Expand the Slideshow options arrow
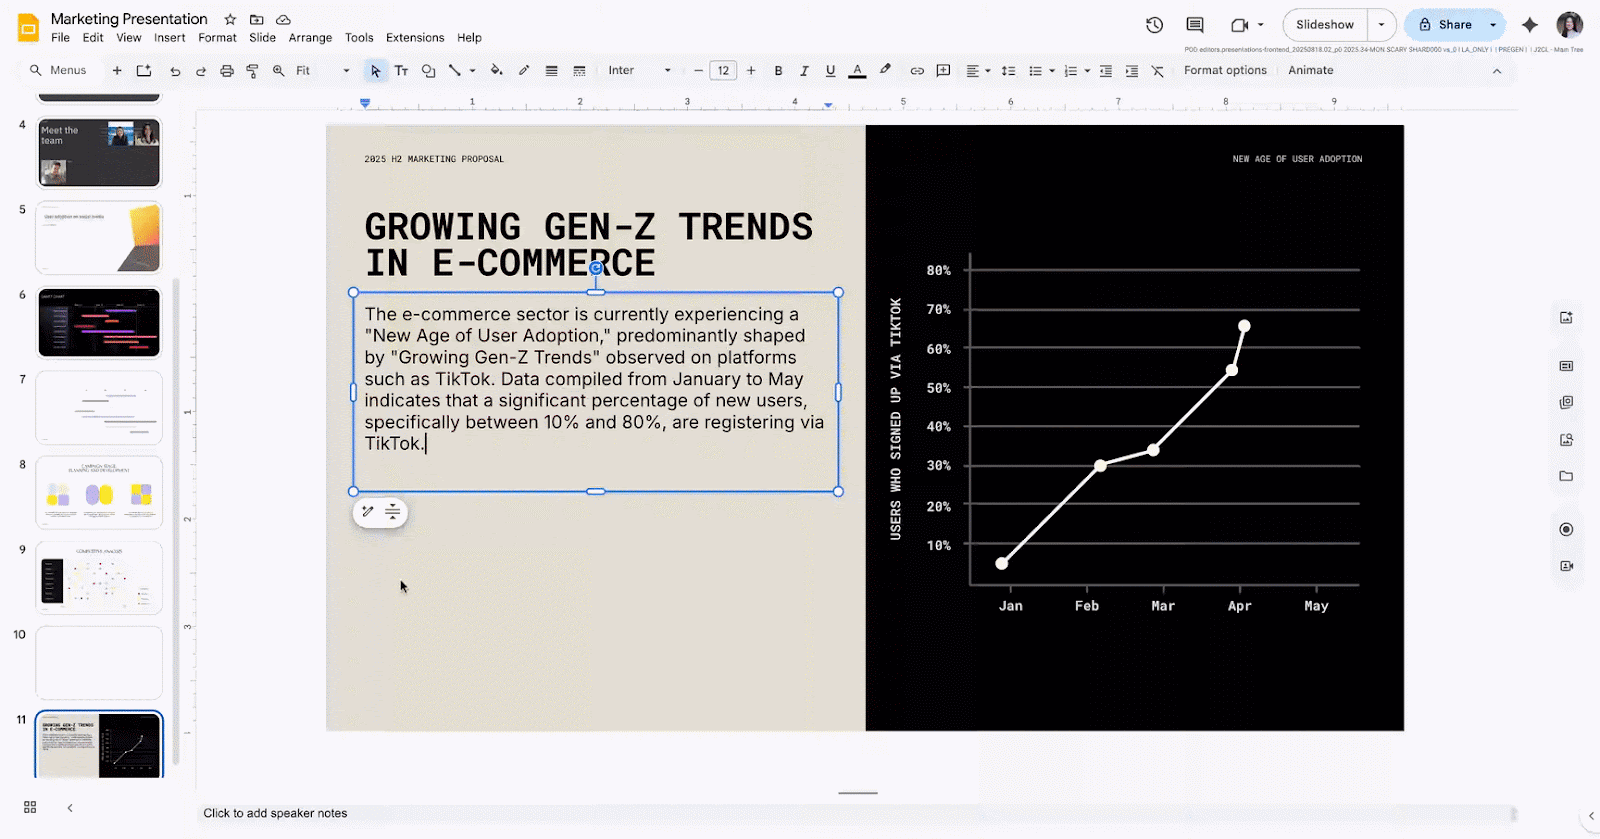 (x=1381, y=25)
